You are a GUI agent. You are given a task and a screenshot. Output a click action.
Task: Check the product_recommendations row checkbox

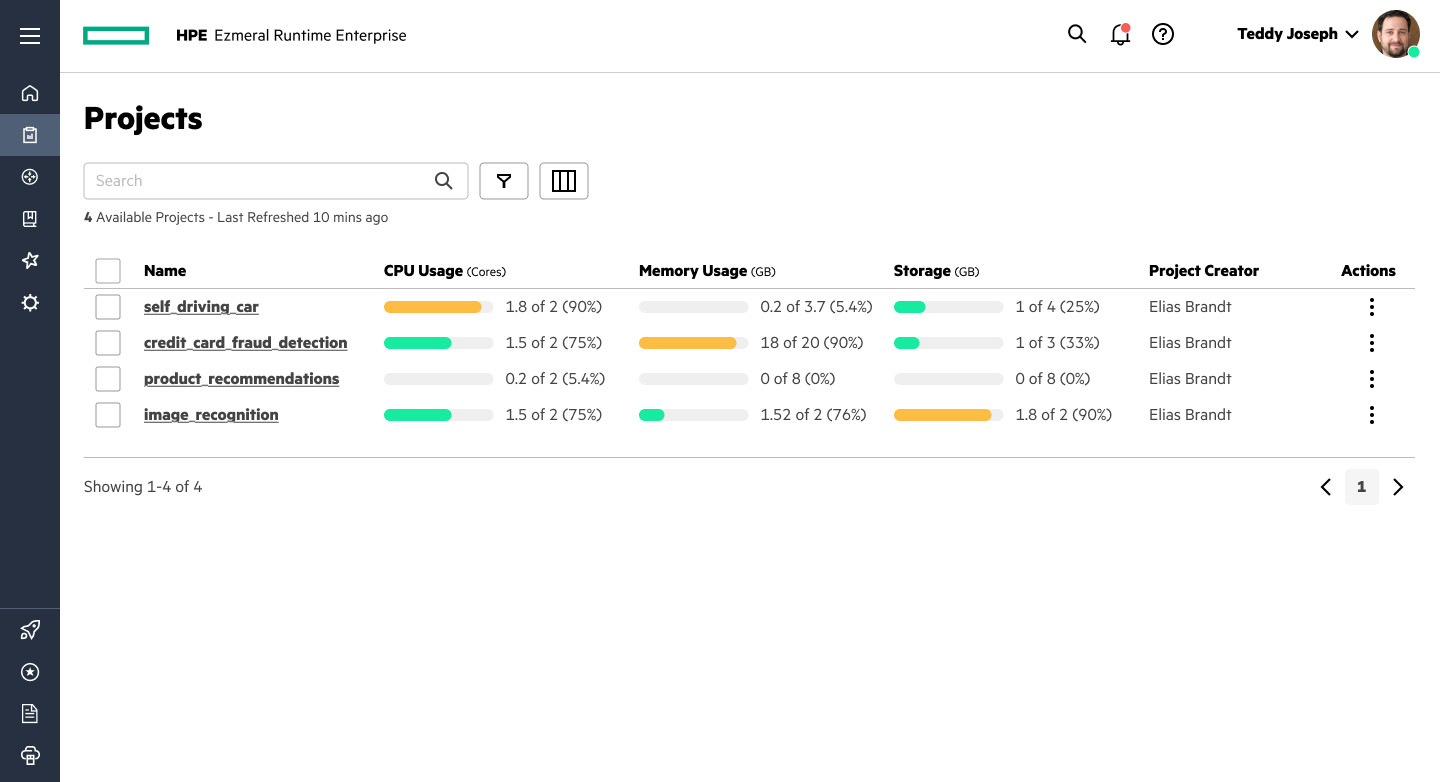(x=108, y=379)
